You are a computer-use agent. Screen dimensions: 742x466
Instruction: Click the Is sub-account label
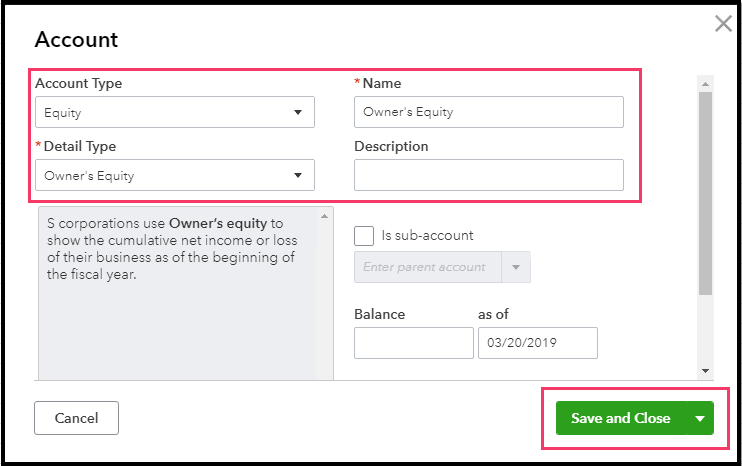click(428, 236)
